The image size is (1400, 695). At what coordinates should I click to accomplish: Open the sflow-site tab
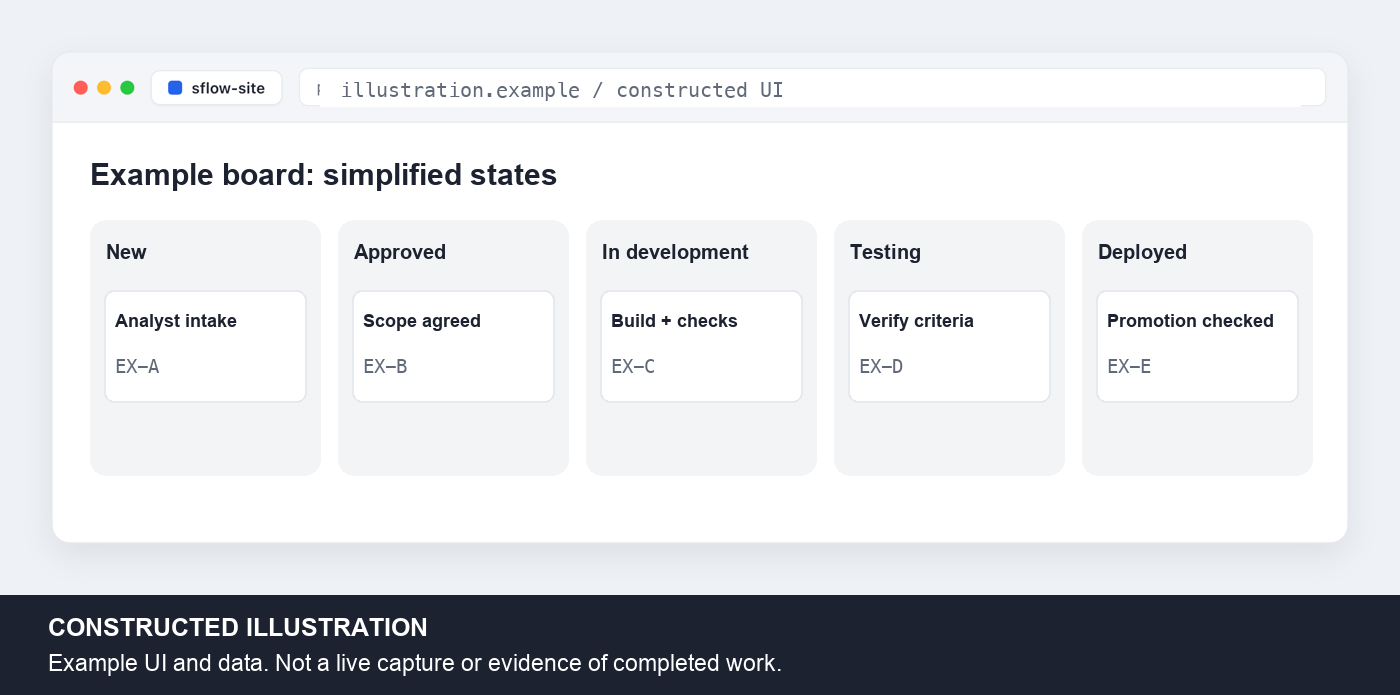pos(216,88)
